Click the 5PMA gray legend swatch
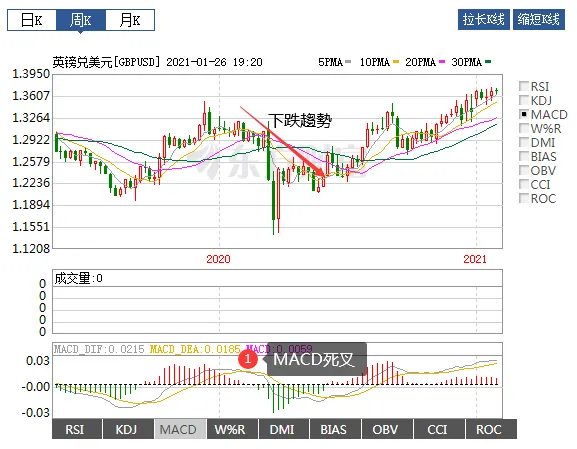 pos(348,62)
